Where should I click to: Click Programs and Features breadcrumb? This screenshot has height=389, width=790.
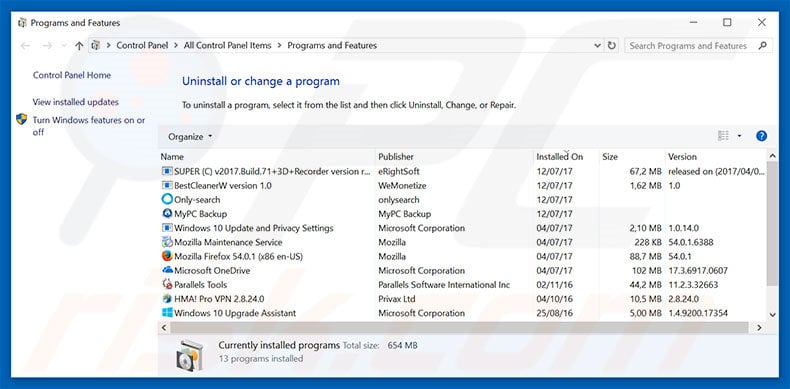click(x=332, y=45)
